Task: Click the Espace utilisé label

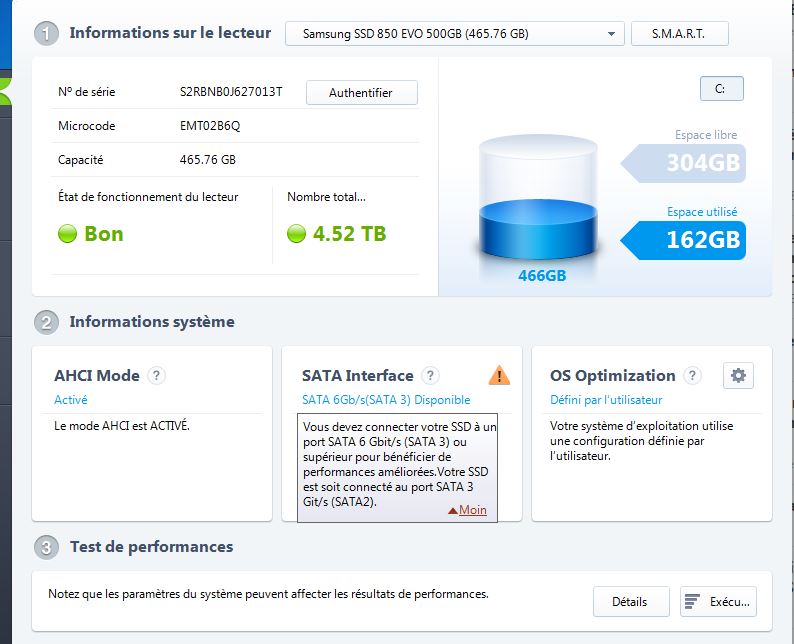Action: [x=702, y=212]
